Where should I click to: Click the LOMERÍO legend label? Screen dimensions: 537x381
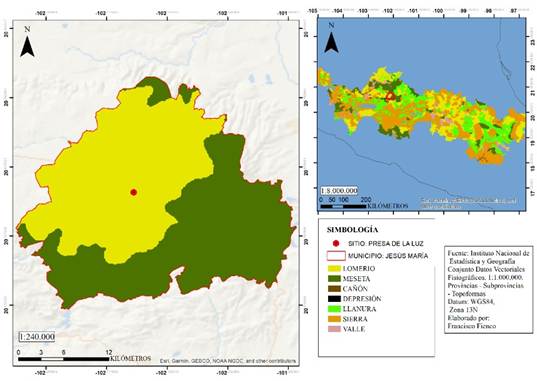(x=359, y=269)
